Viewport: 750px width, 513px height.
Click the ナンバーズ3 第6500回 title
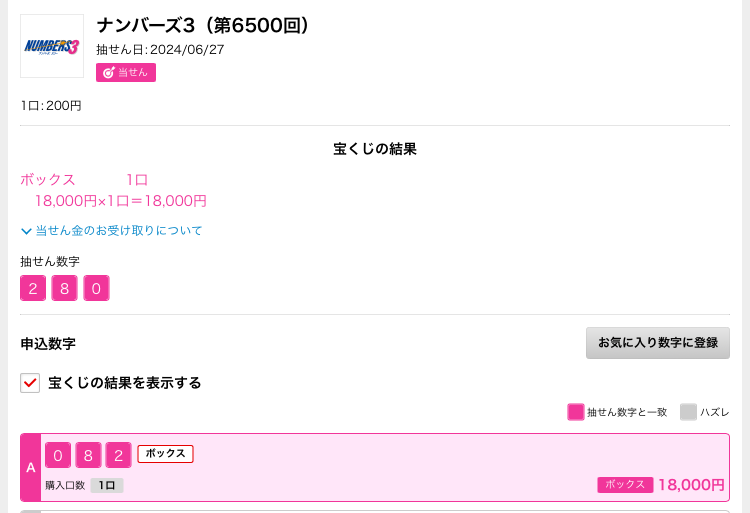(203, 25)
